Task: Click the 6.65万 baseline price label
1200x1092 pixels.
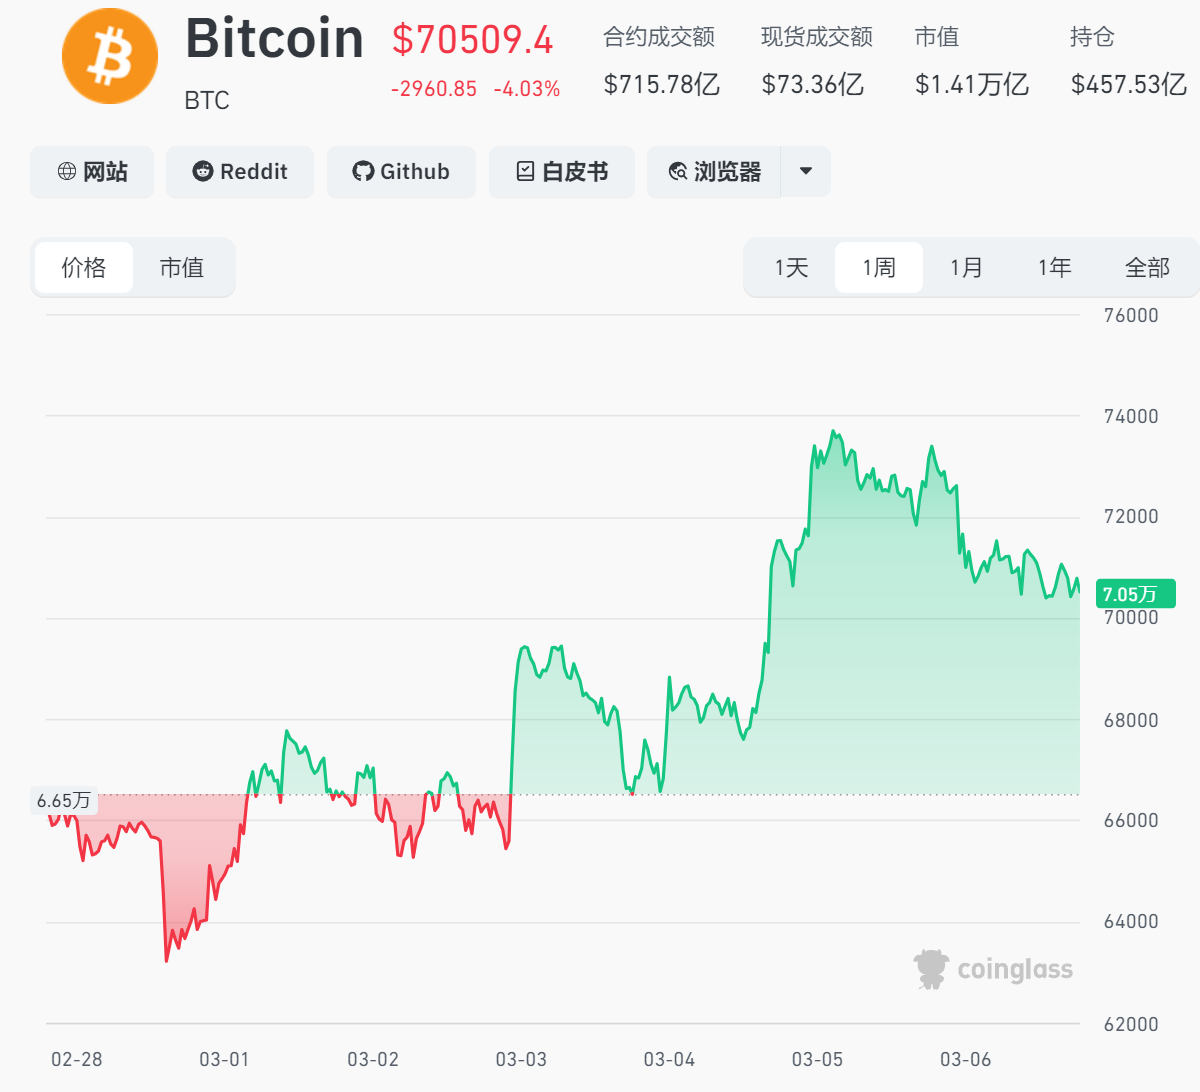Action: pyautogui.click(x=64, y=801)
